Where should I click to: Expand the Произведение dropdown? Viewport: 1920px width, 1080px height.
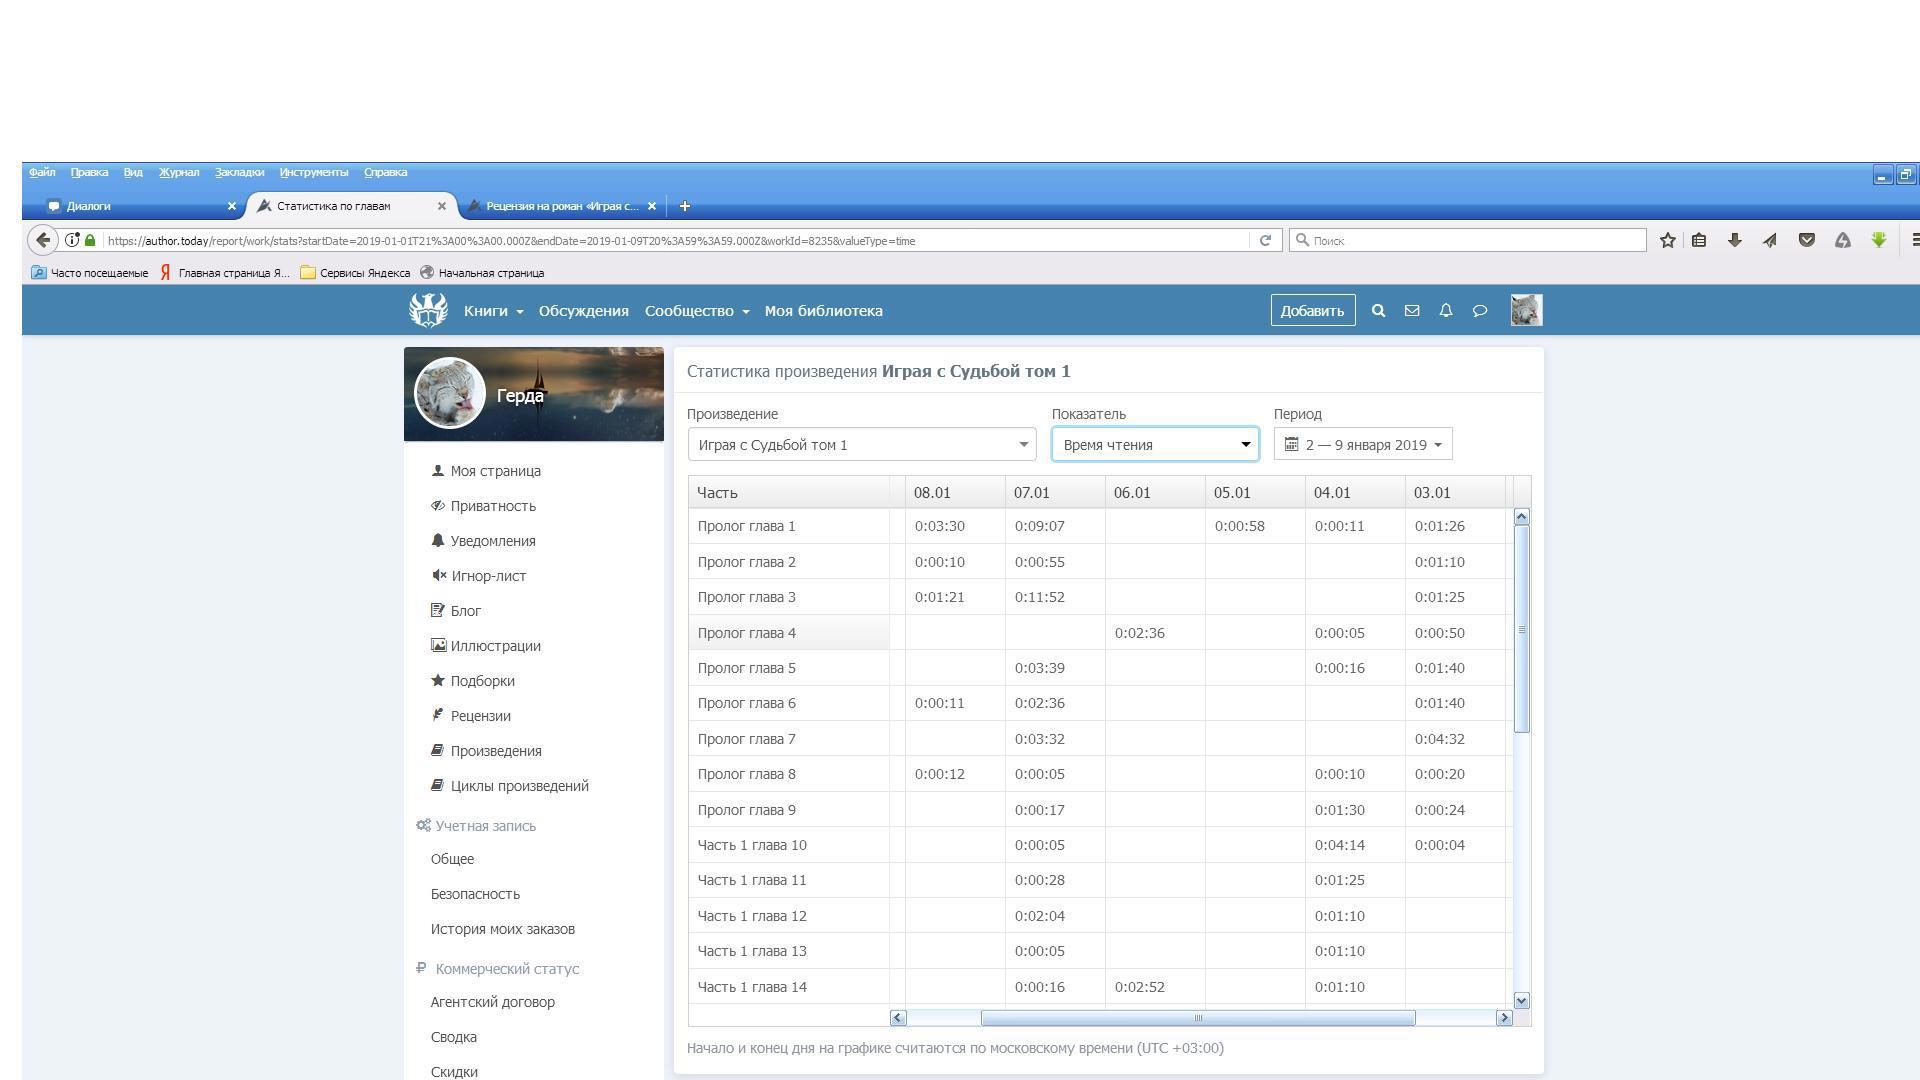pos(861,445)
